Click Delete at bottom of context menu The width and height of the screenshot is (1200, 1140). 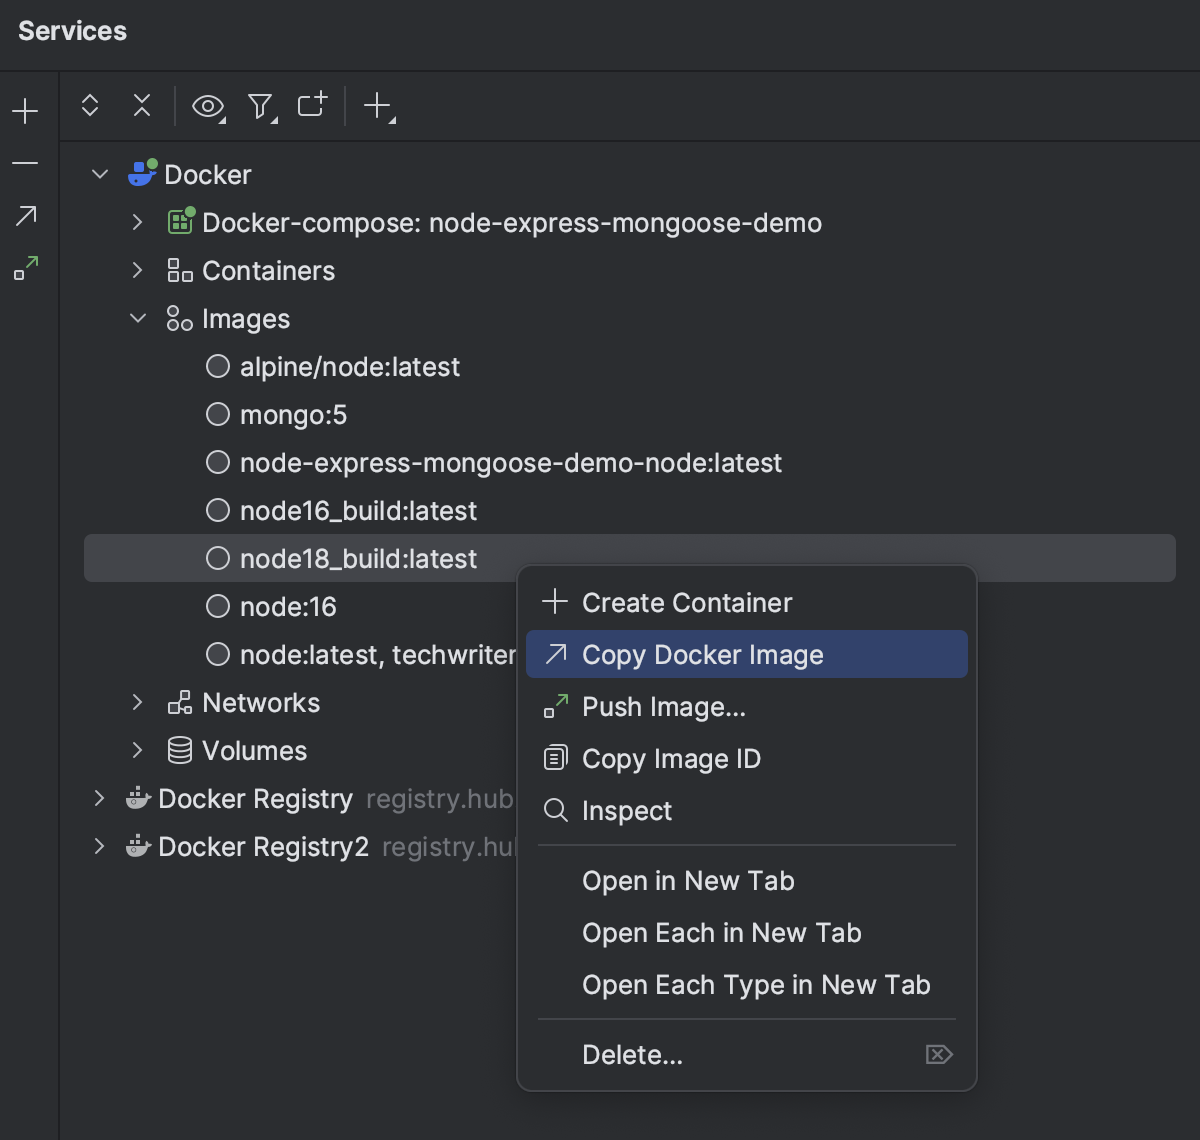point(632,1054)
